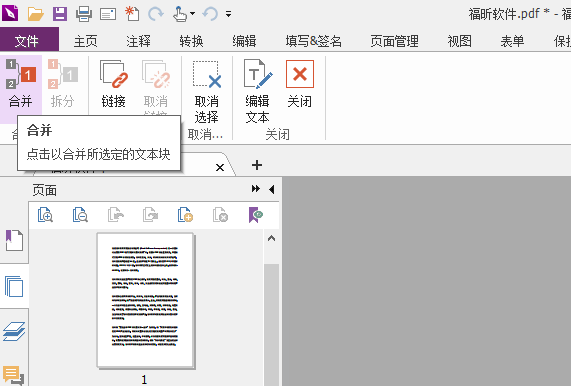The width and height of the screenshot is (571, 386).
Task: Collapse the 页面 panel with left arrow
Action: tap(271, 189)
